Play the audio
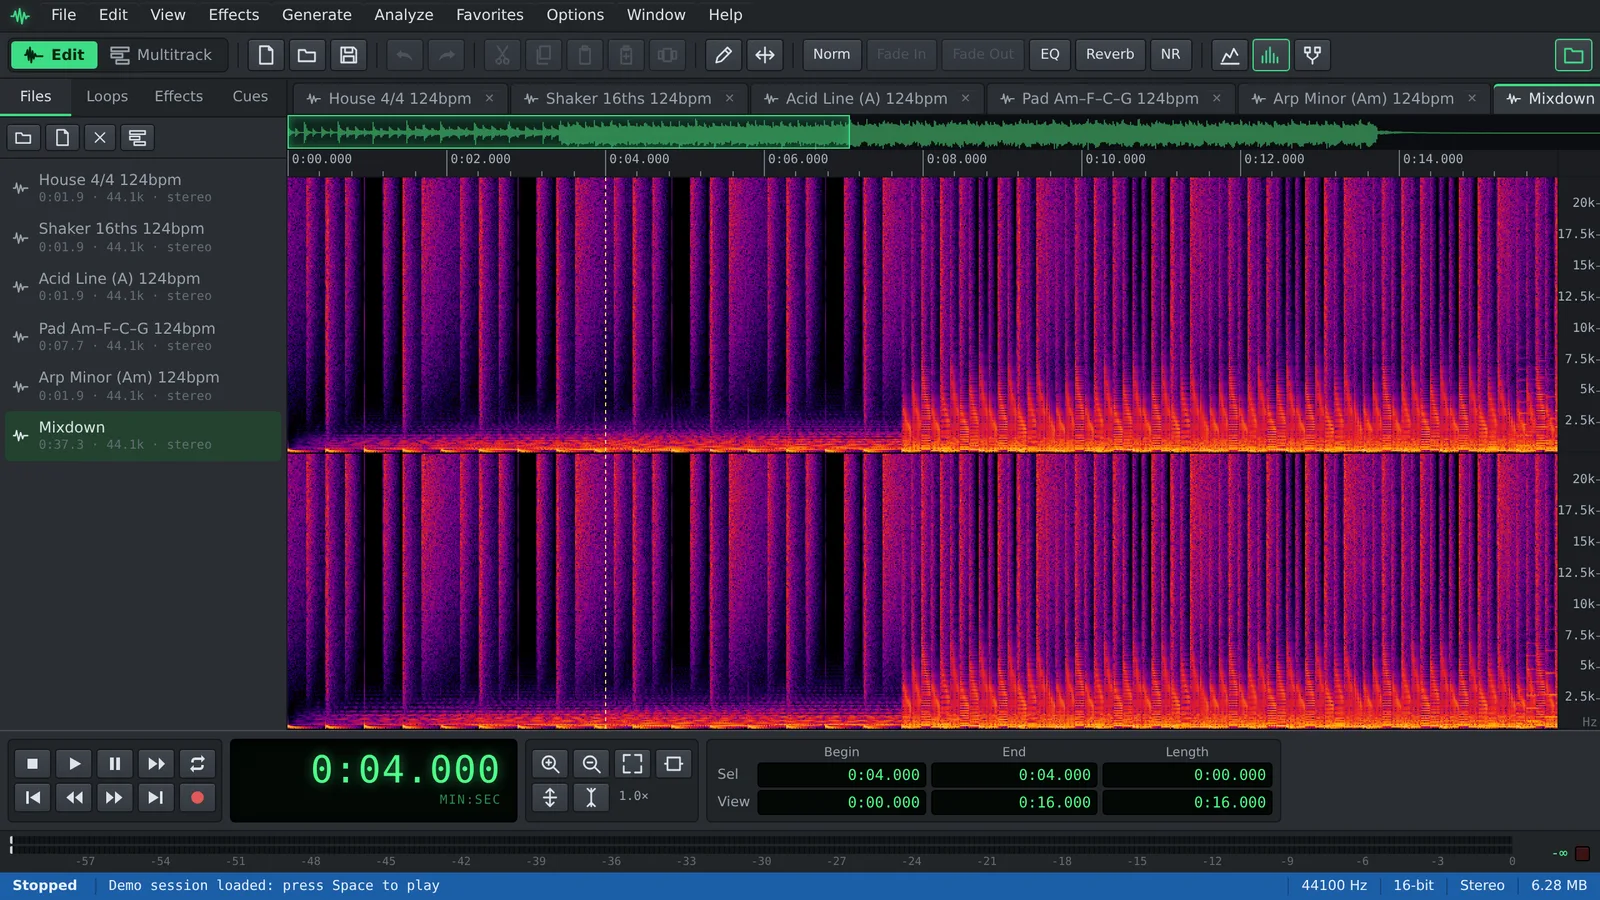Viewport: 1600px width, 900px height. pos(74,764)
